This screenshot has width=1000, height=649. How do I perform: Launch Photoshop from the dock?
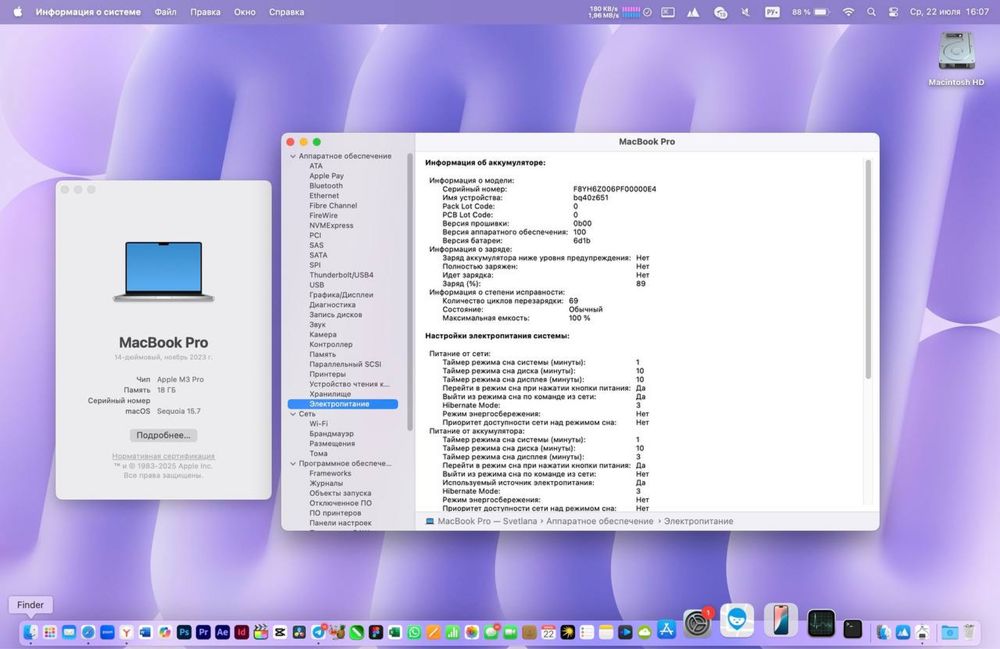click(x=184, y=632)
